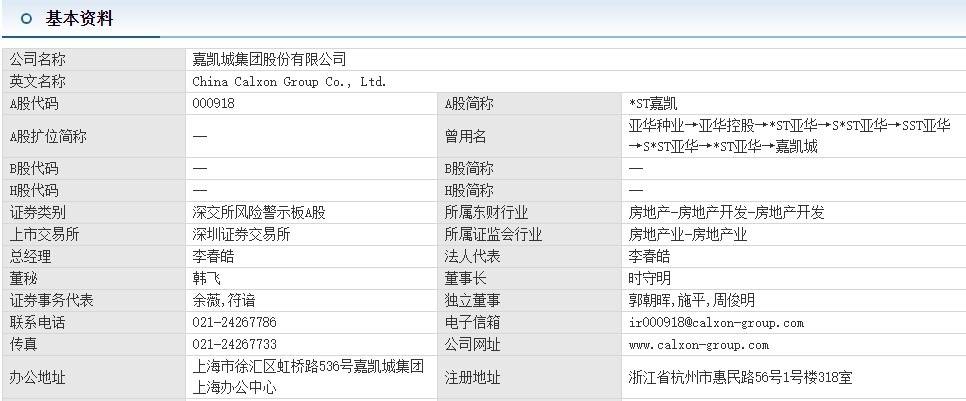Click the 英文名称 label cell

(93, 82)
